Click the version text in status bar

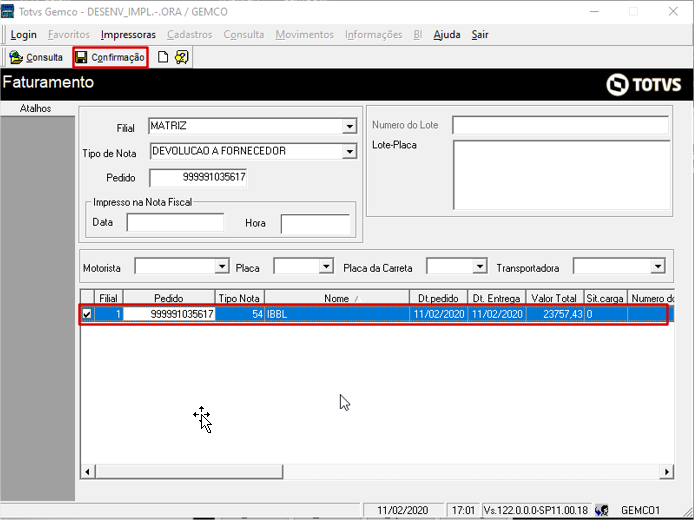click(x=536, y=510)
